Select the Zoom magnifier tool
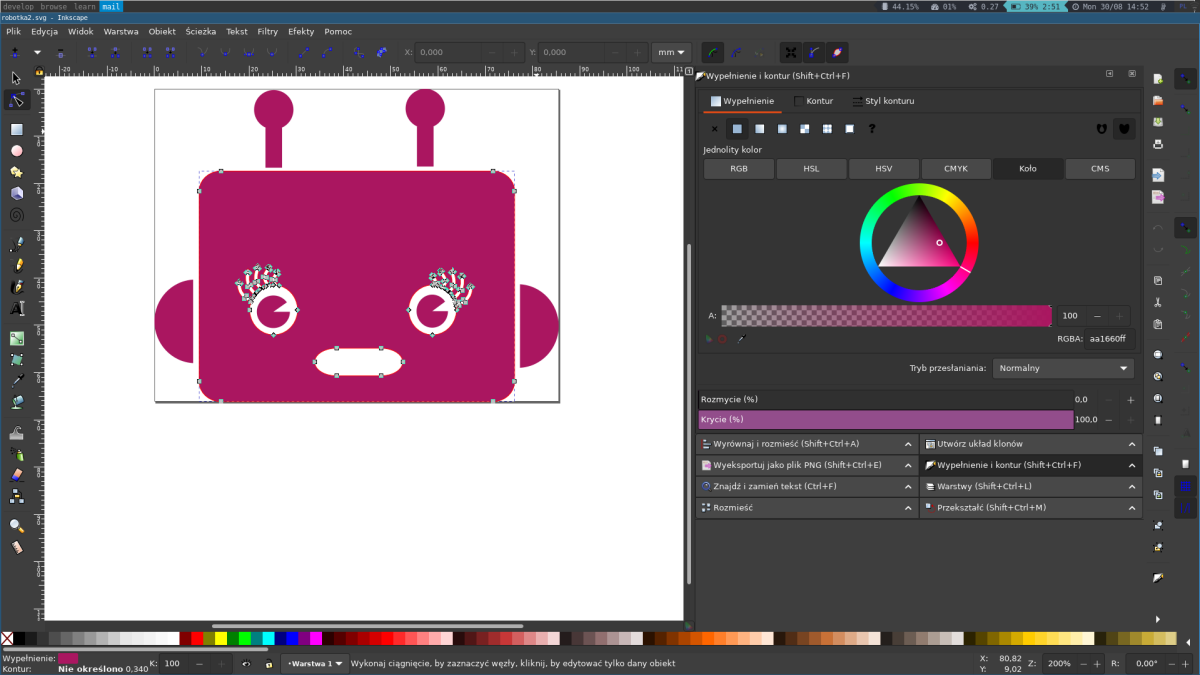1200x675 pixels. pos(17,525)
